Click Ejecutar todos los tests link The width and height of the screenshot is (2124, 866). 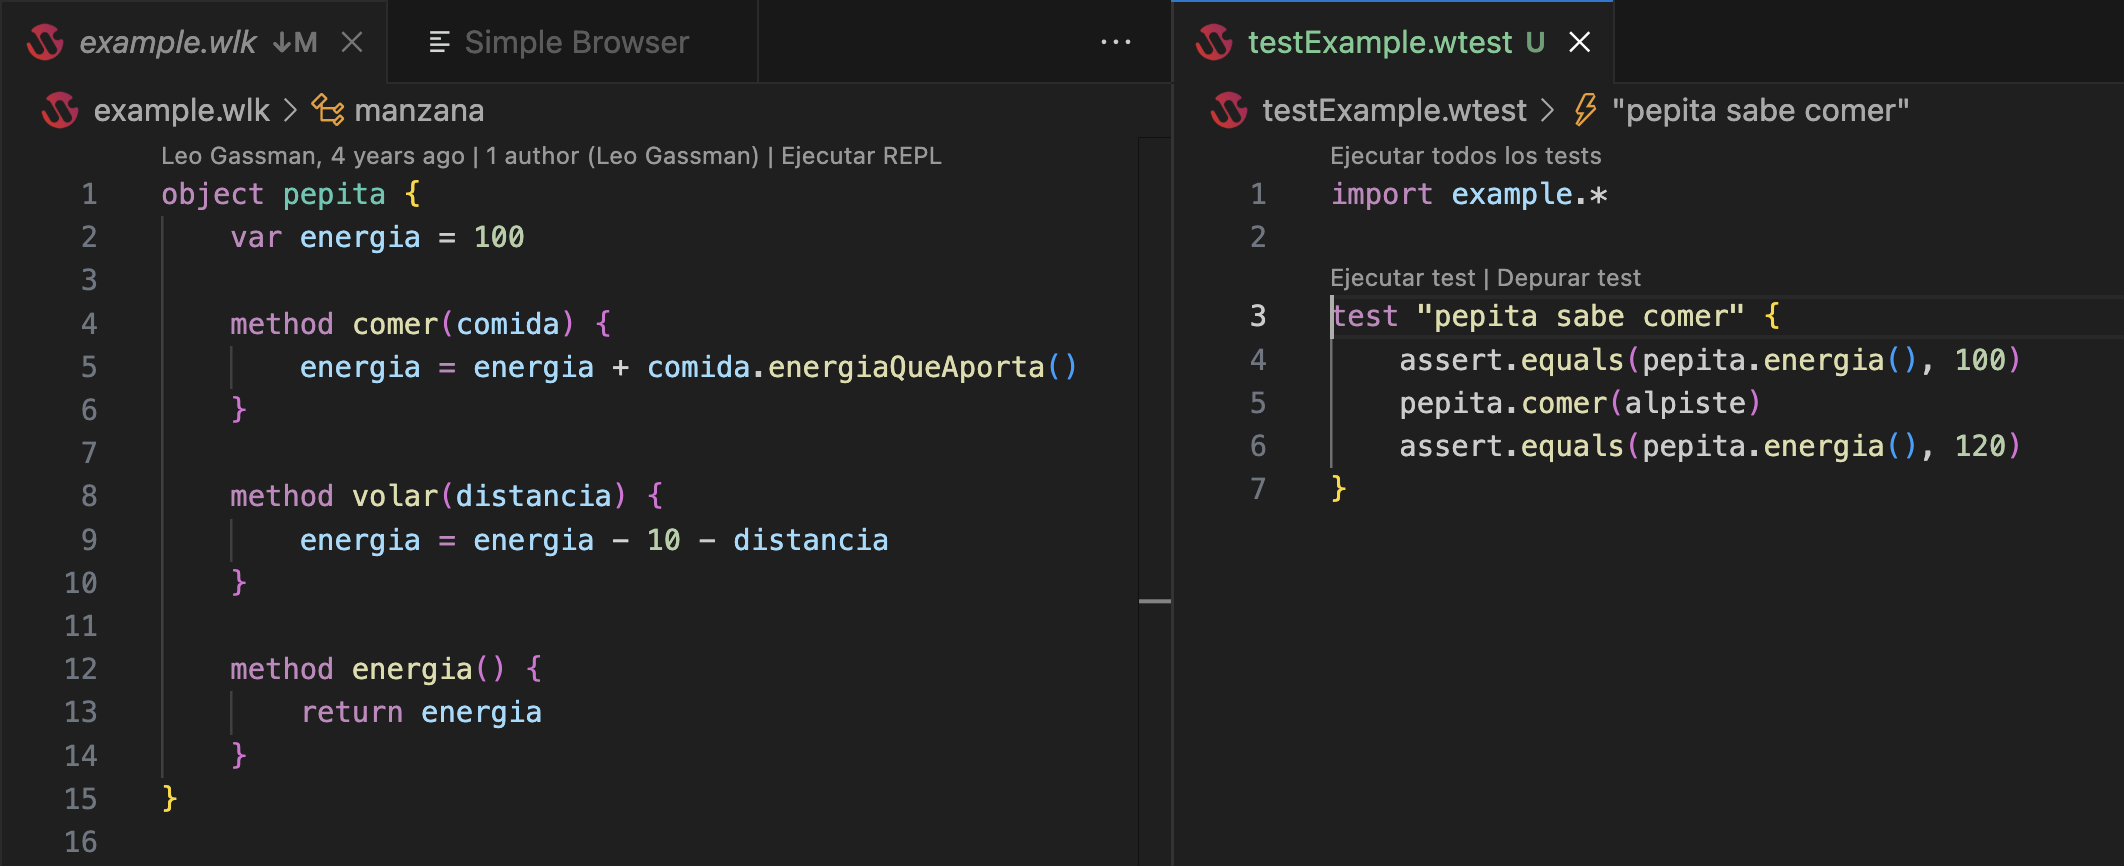pyautogui.click(x=1465, y=156)
